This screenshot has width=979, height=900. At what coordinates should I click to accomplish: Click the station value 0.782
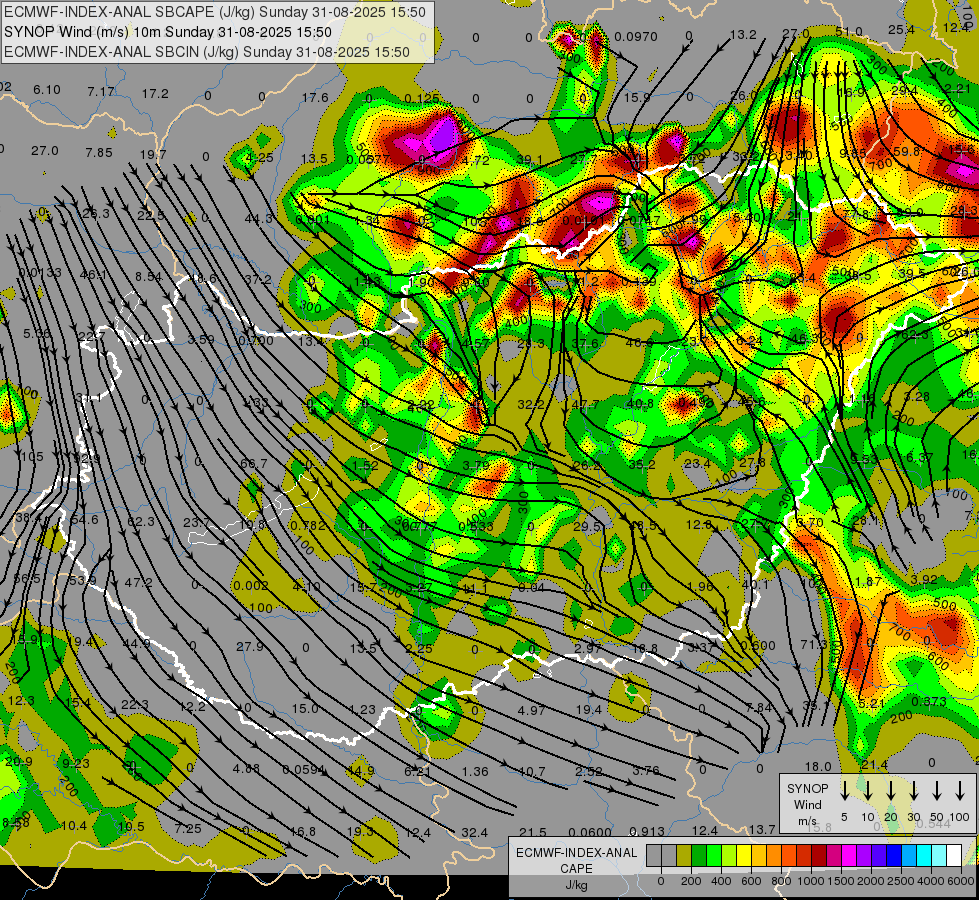[x=308, y=525]
